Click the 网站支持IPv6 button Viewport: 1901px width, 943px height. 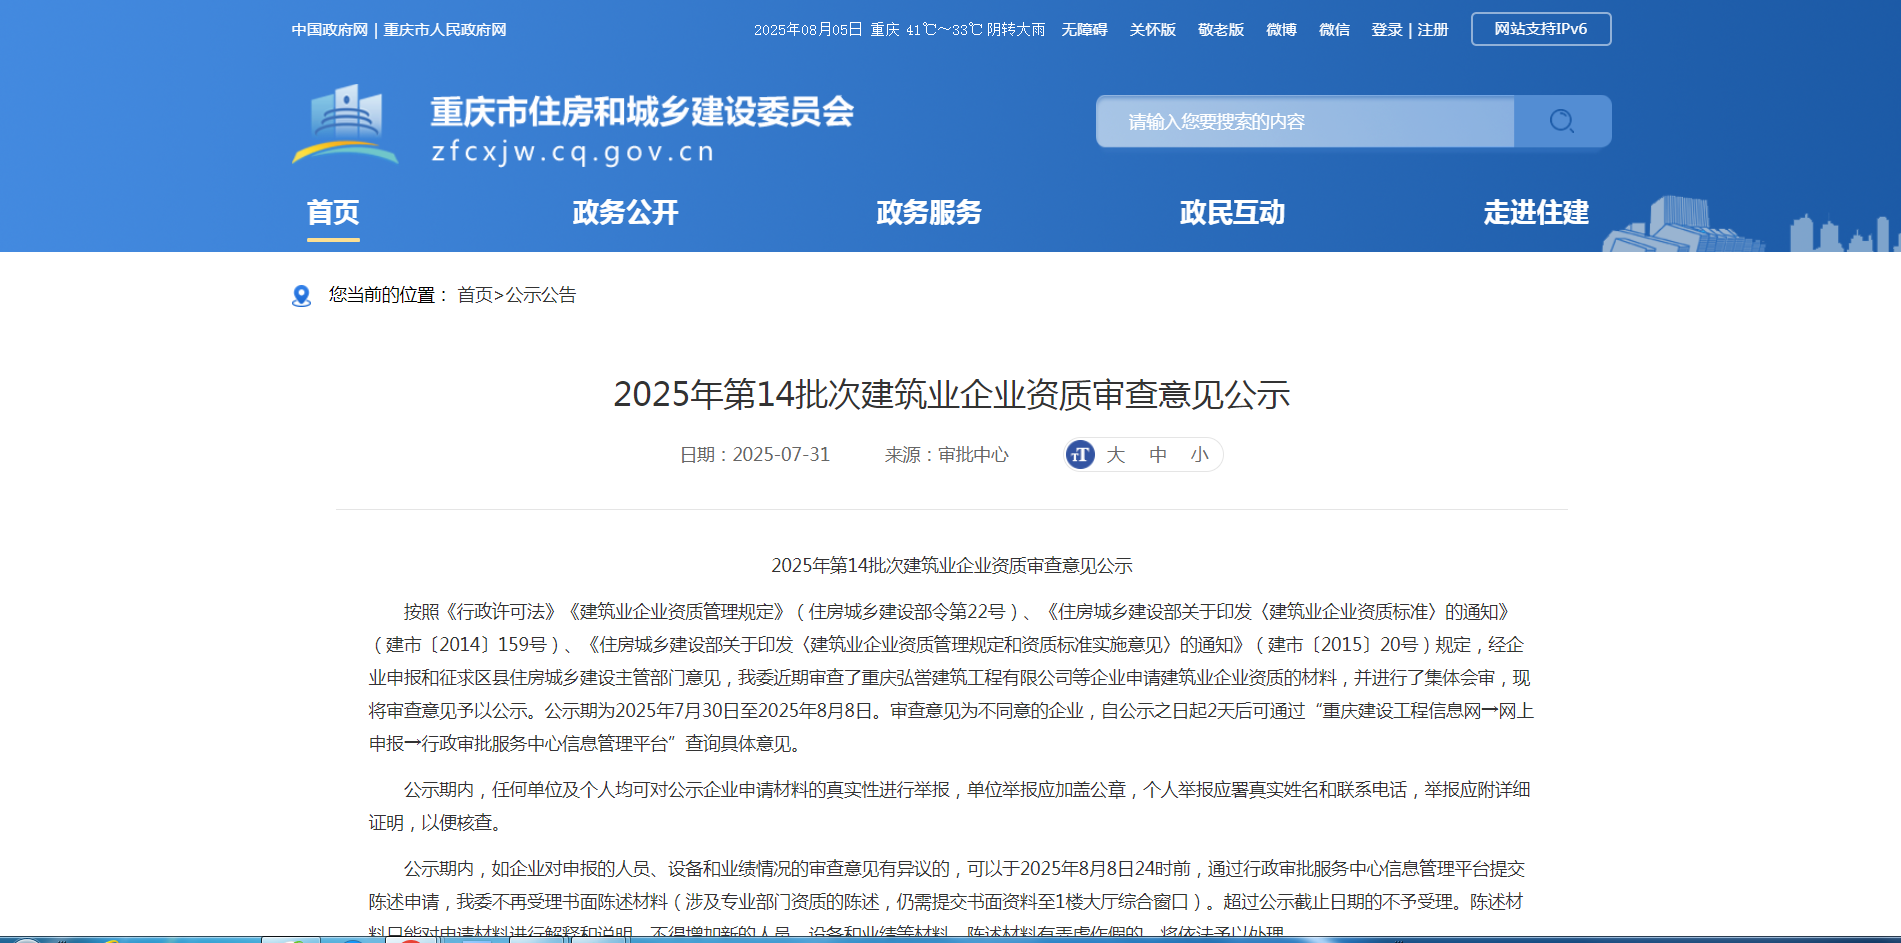tap(1540, 29)
